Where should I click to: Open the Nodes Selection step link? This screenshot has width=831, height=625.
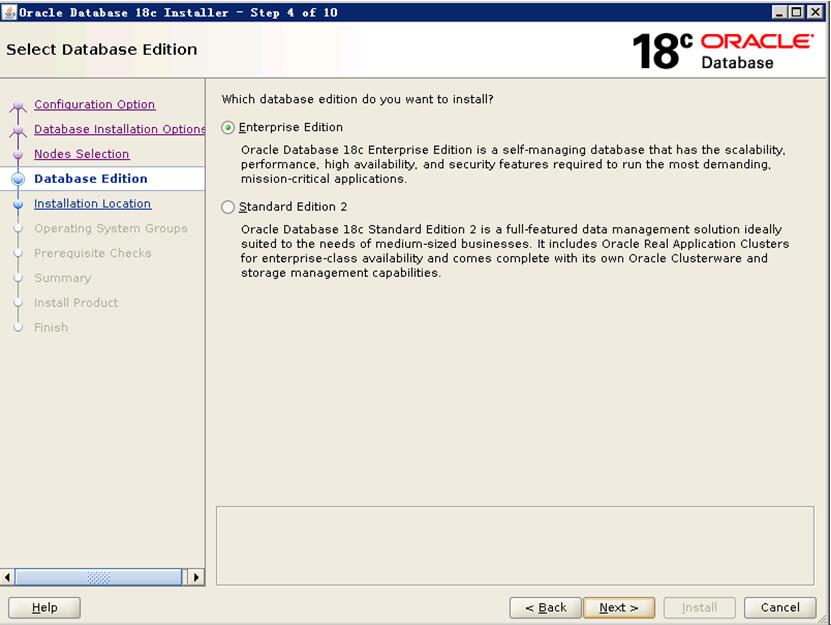[82, 154]
